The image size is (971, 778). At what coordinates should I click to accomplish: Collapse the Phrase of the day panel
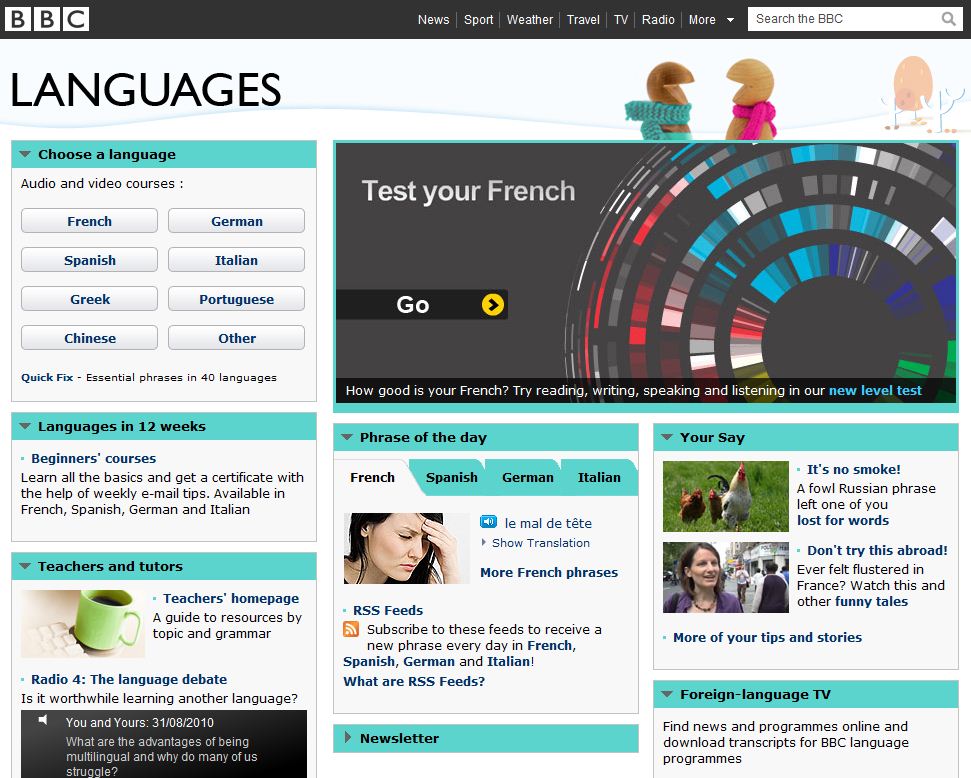(347, 437)
